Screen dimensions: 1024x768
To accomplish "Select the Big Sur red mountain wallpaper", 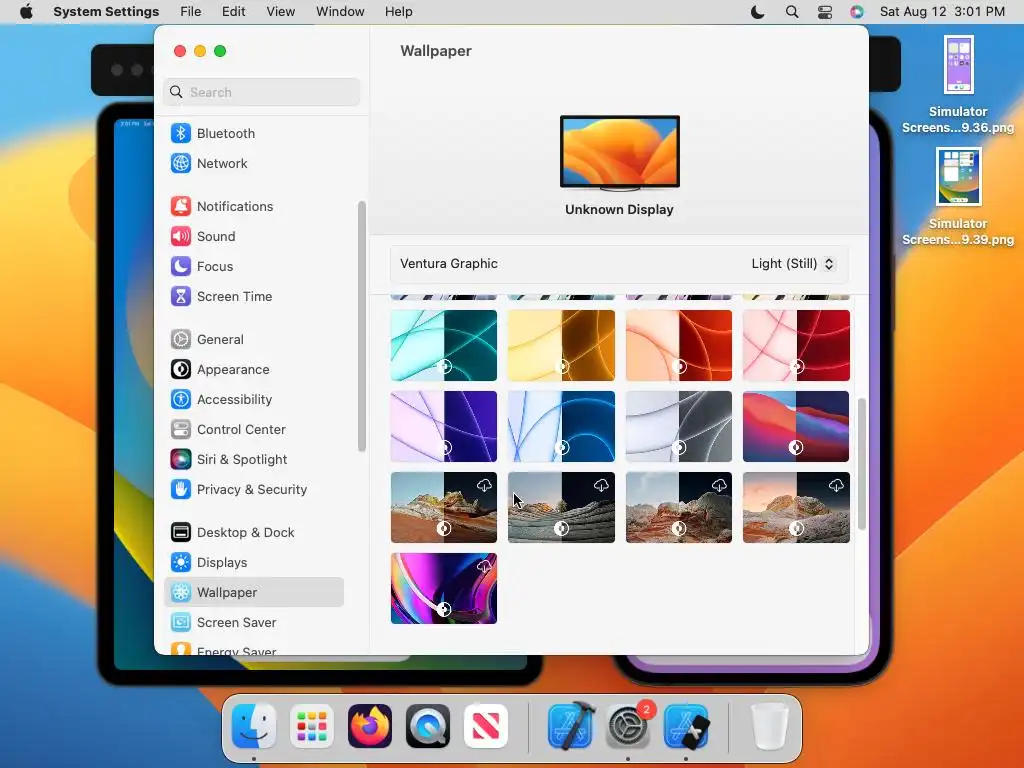I will [796, 426].
